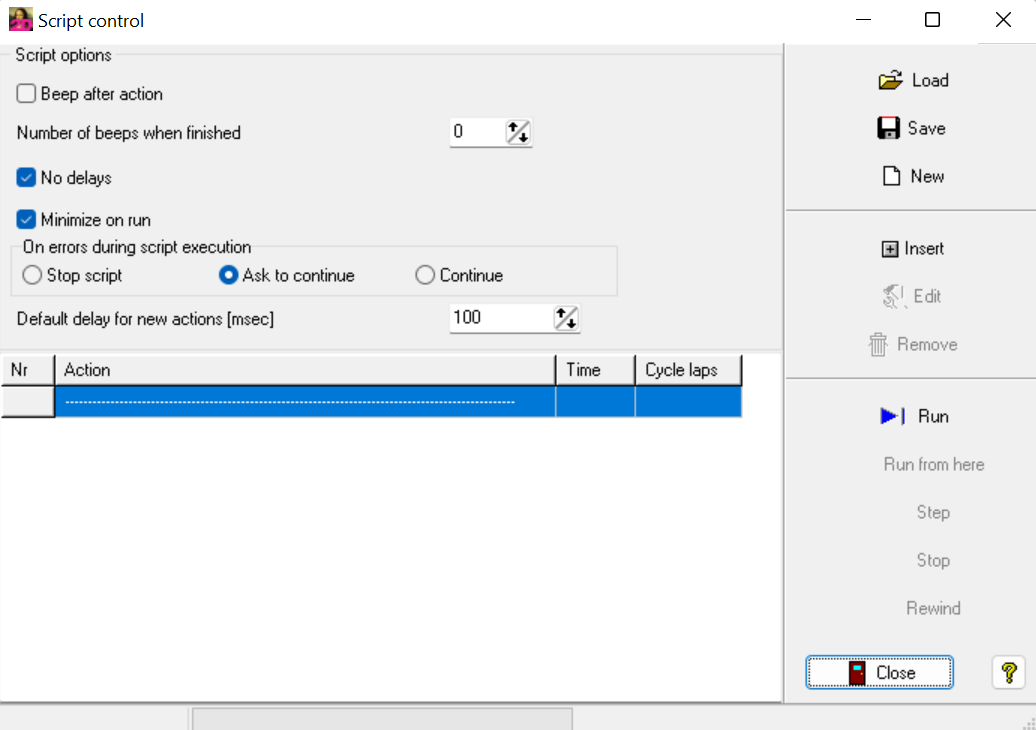The height and width of the screenshot is (730, 1036).
Task: Click the Insert plus icon
Action: coord(890,249)
